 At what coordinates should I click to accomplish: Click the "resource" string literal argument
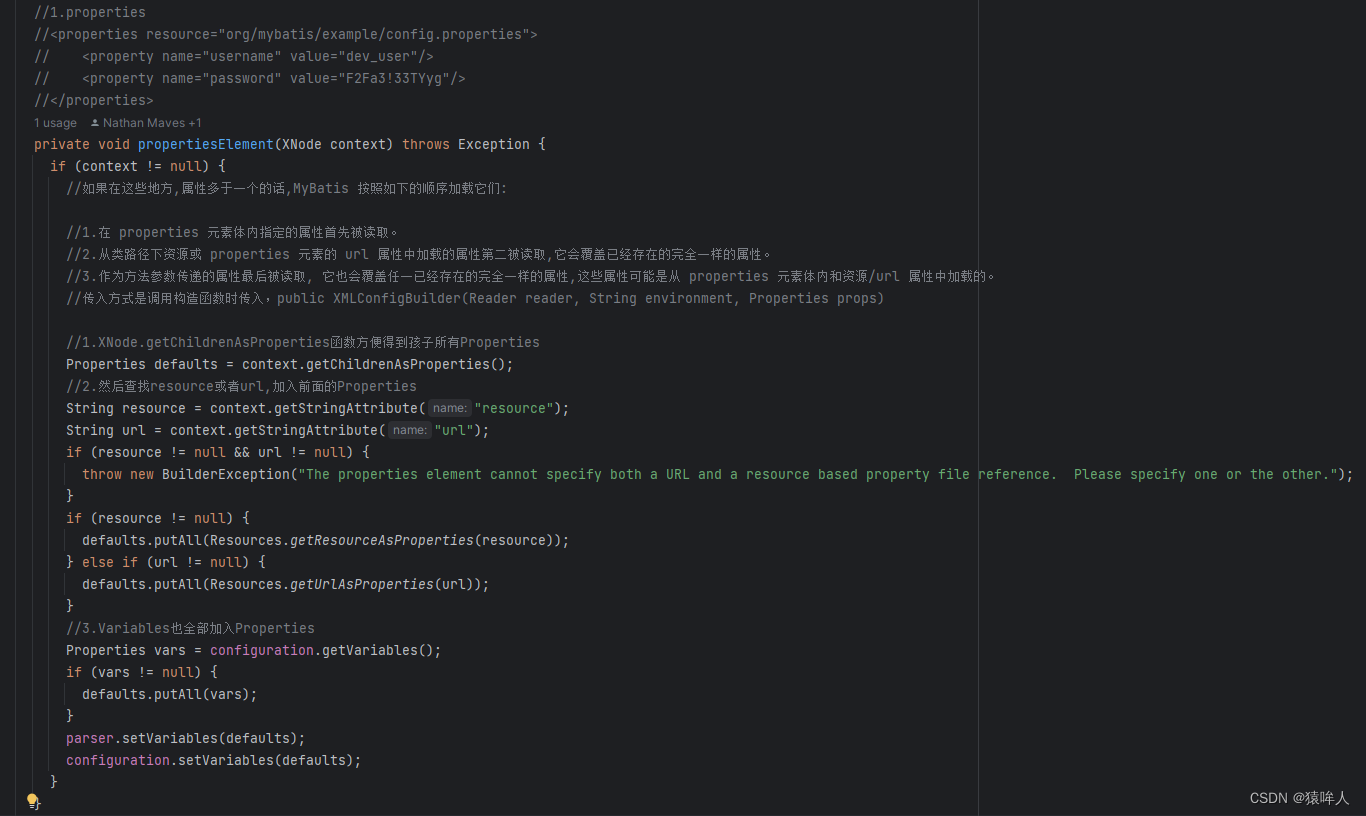(x=514, y=408)
